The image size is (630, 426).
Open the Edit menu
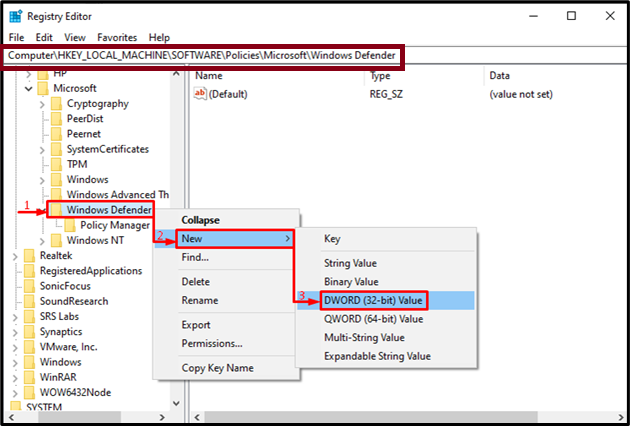44,37
